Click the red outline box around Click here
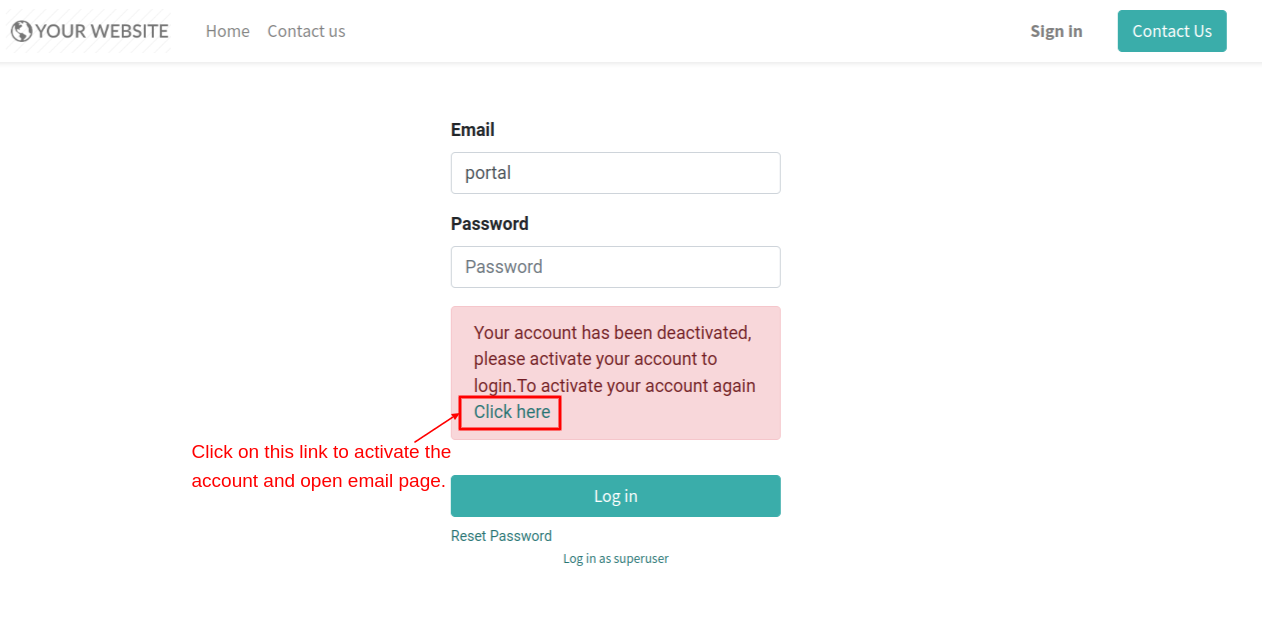 (x=510, y=413)
